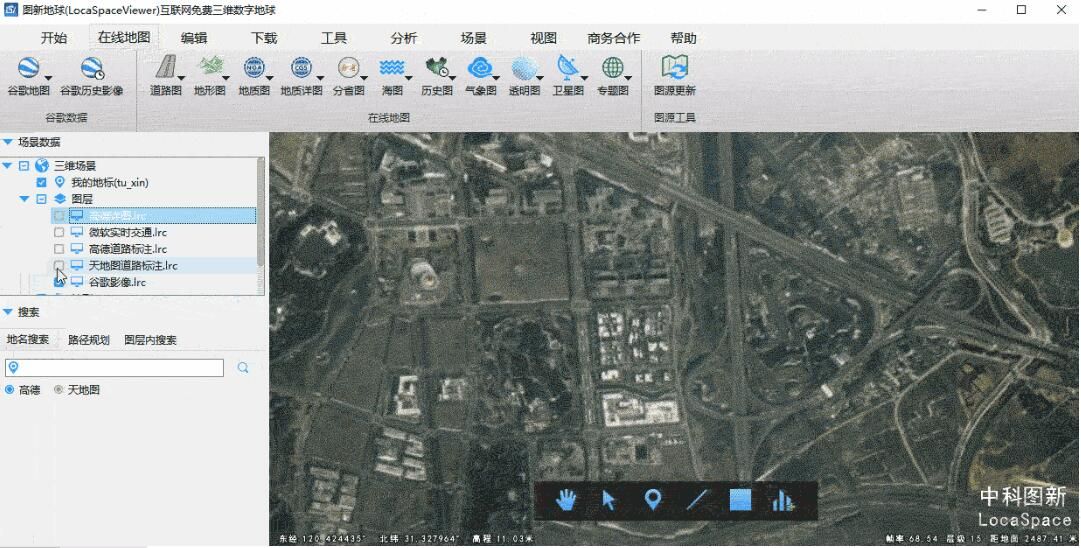Enable the 微软实时交通.lrc layer checkbox
The width and height of the screenshot is (1081, 548).
[x=59, y=232]
